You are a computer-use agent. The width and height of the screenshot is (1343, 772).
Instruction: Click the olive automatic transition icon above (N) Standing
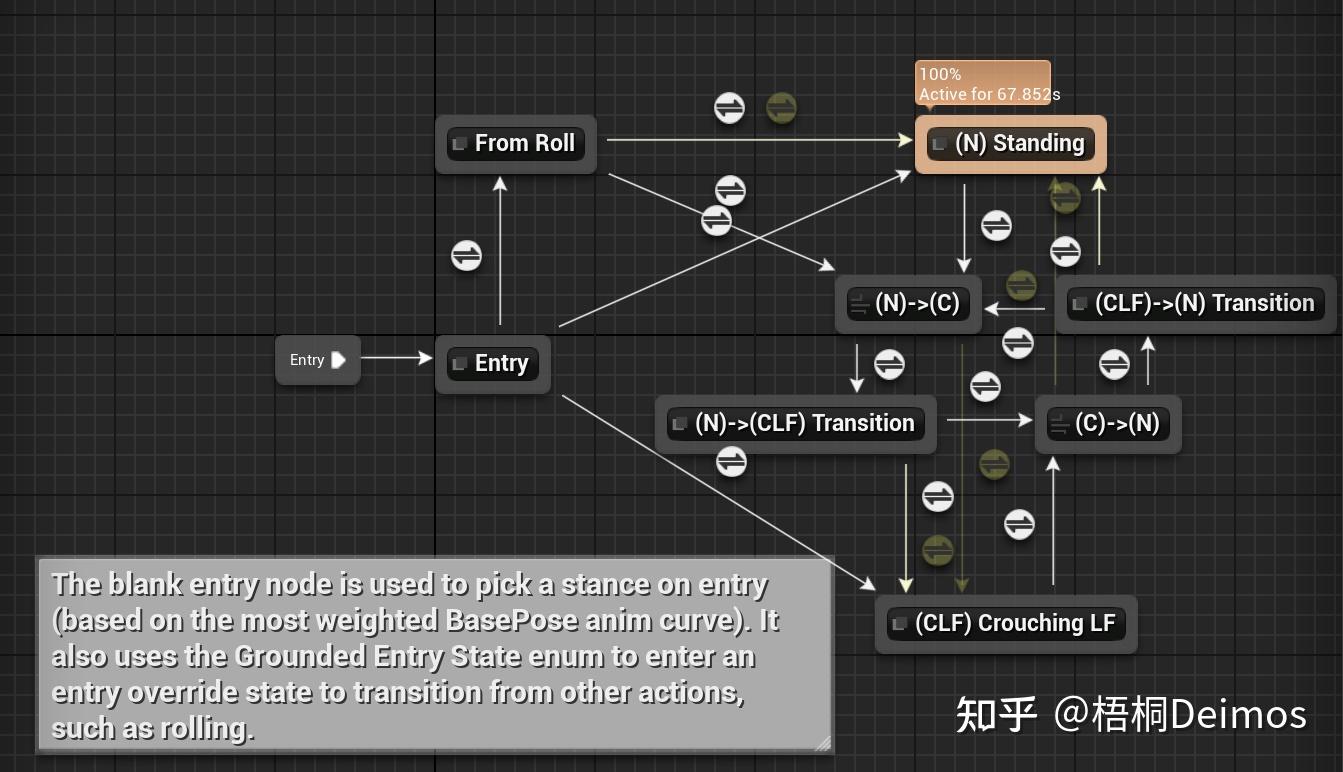[x=1065, y=197]
